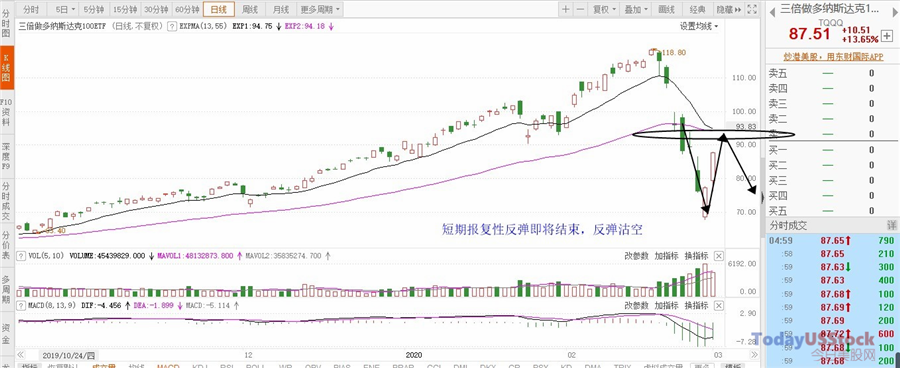This screenshot has width=900, height=368.
Task: Open help icon next to MACD indicator
Action: click(21, 305)
